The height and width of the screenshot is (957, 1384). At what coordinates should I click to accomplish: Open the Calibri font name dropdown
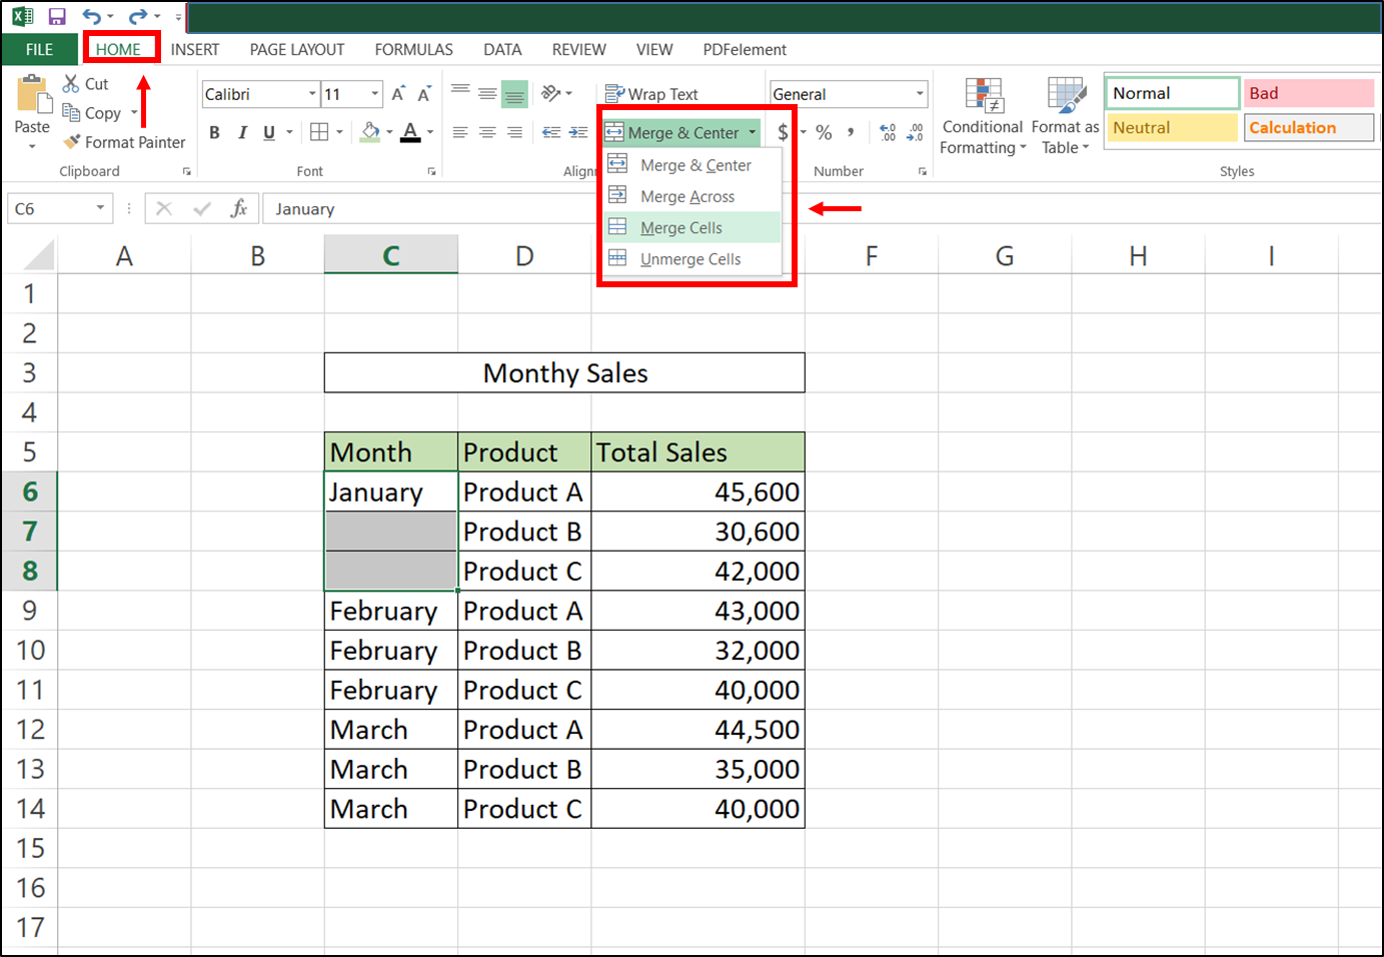312,94
